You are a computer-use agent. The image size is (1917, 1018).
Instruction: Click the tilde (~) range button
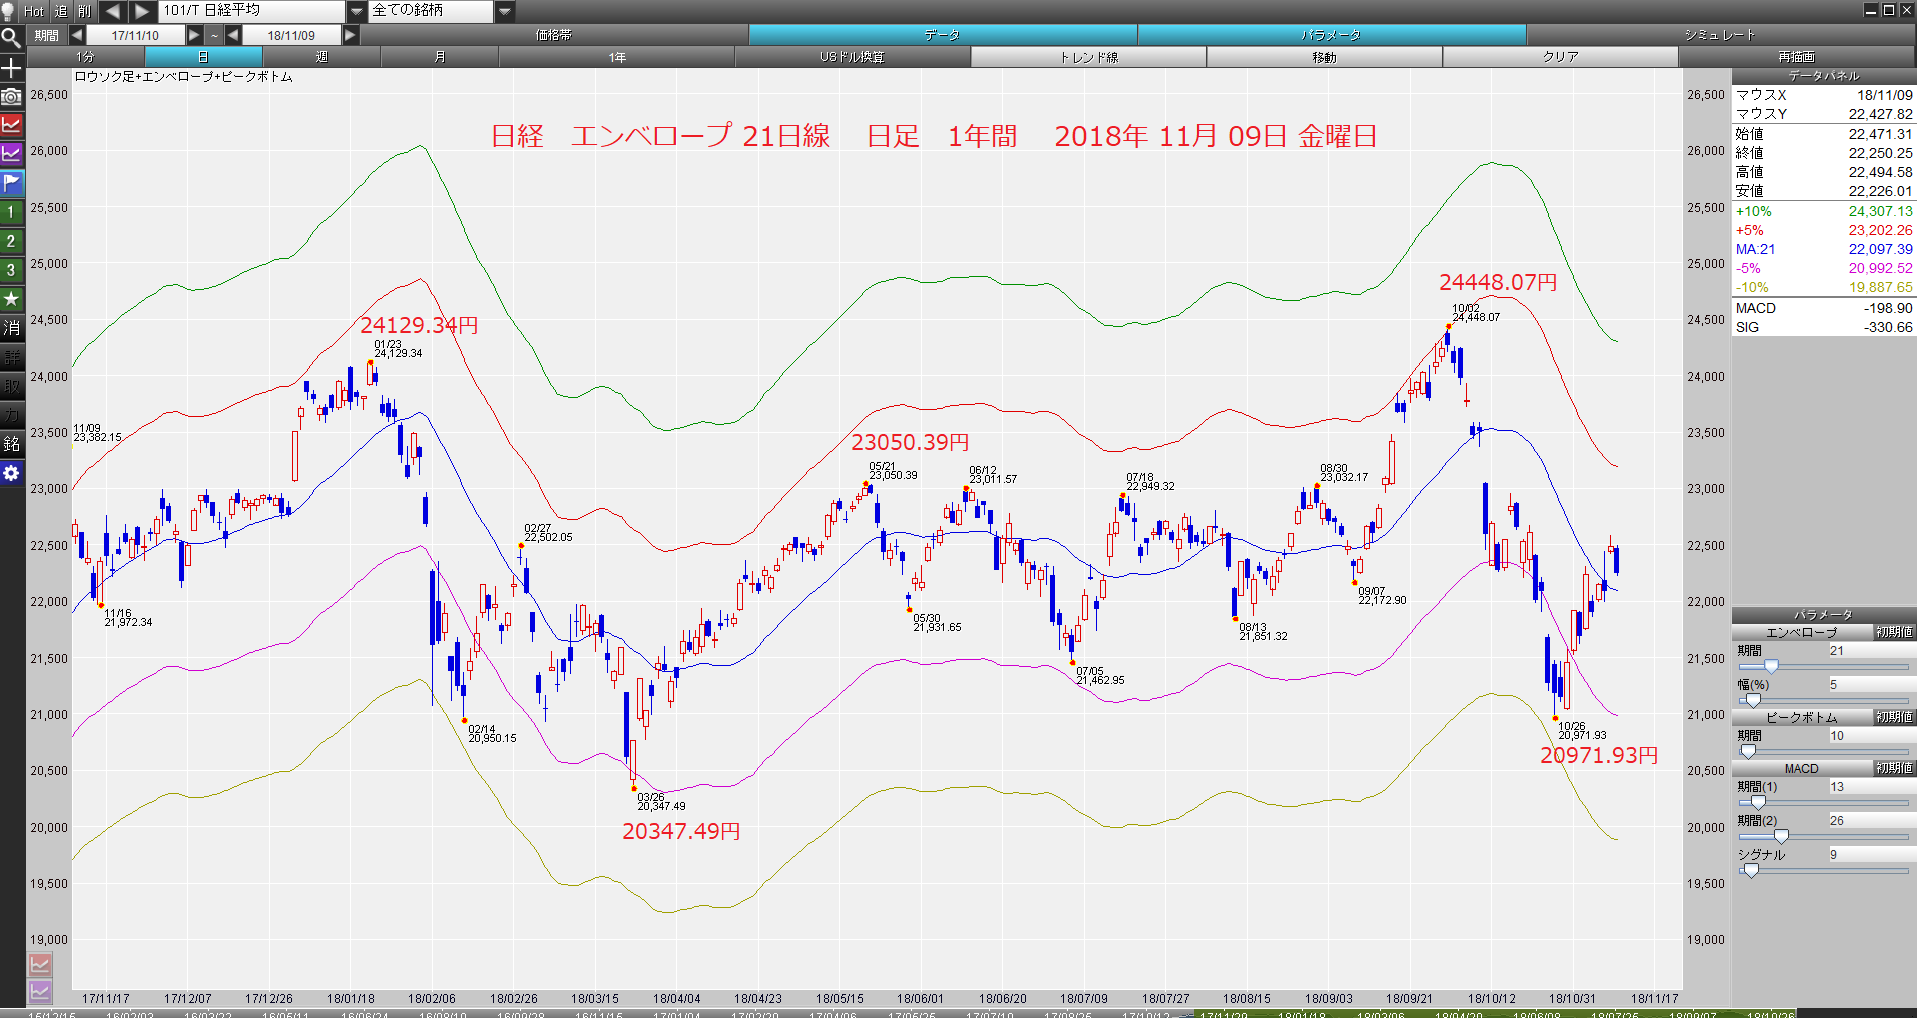pos(214,35)
